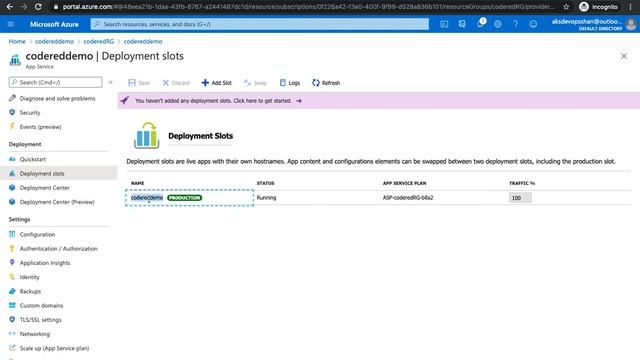This screenshot has width=640, height=360.
Task: Click the Running status cell
Action: coord(267,198)
